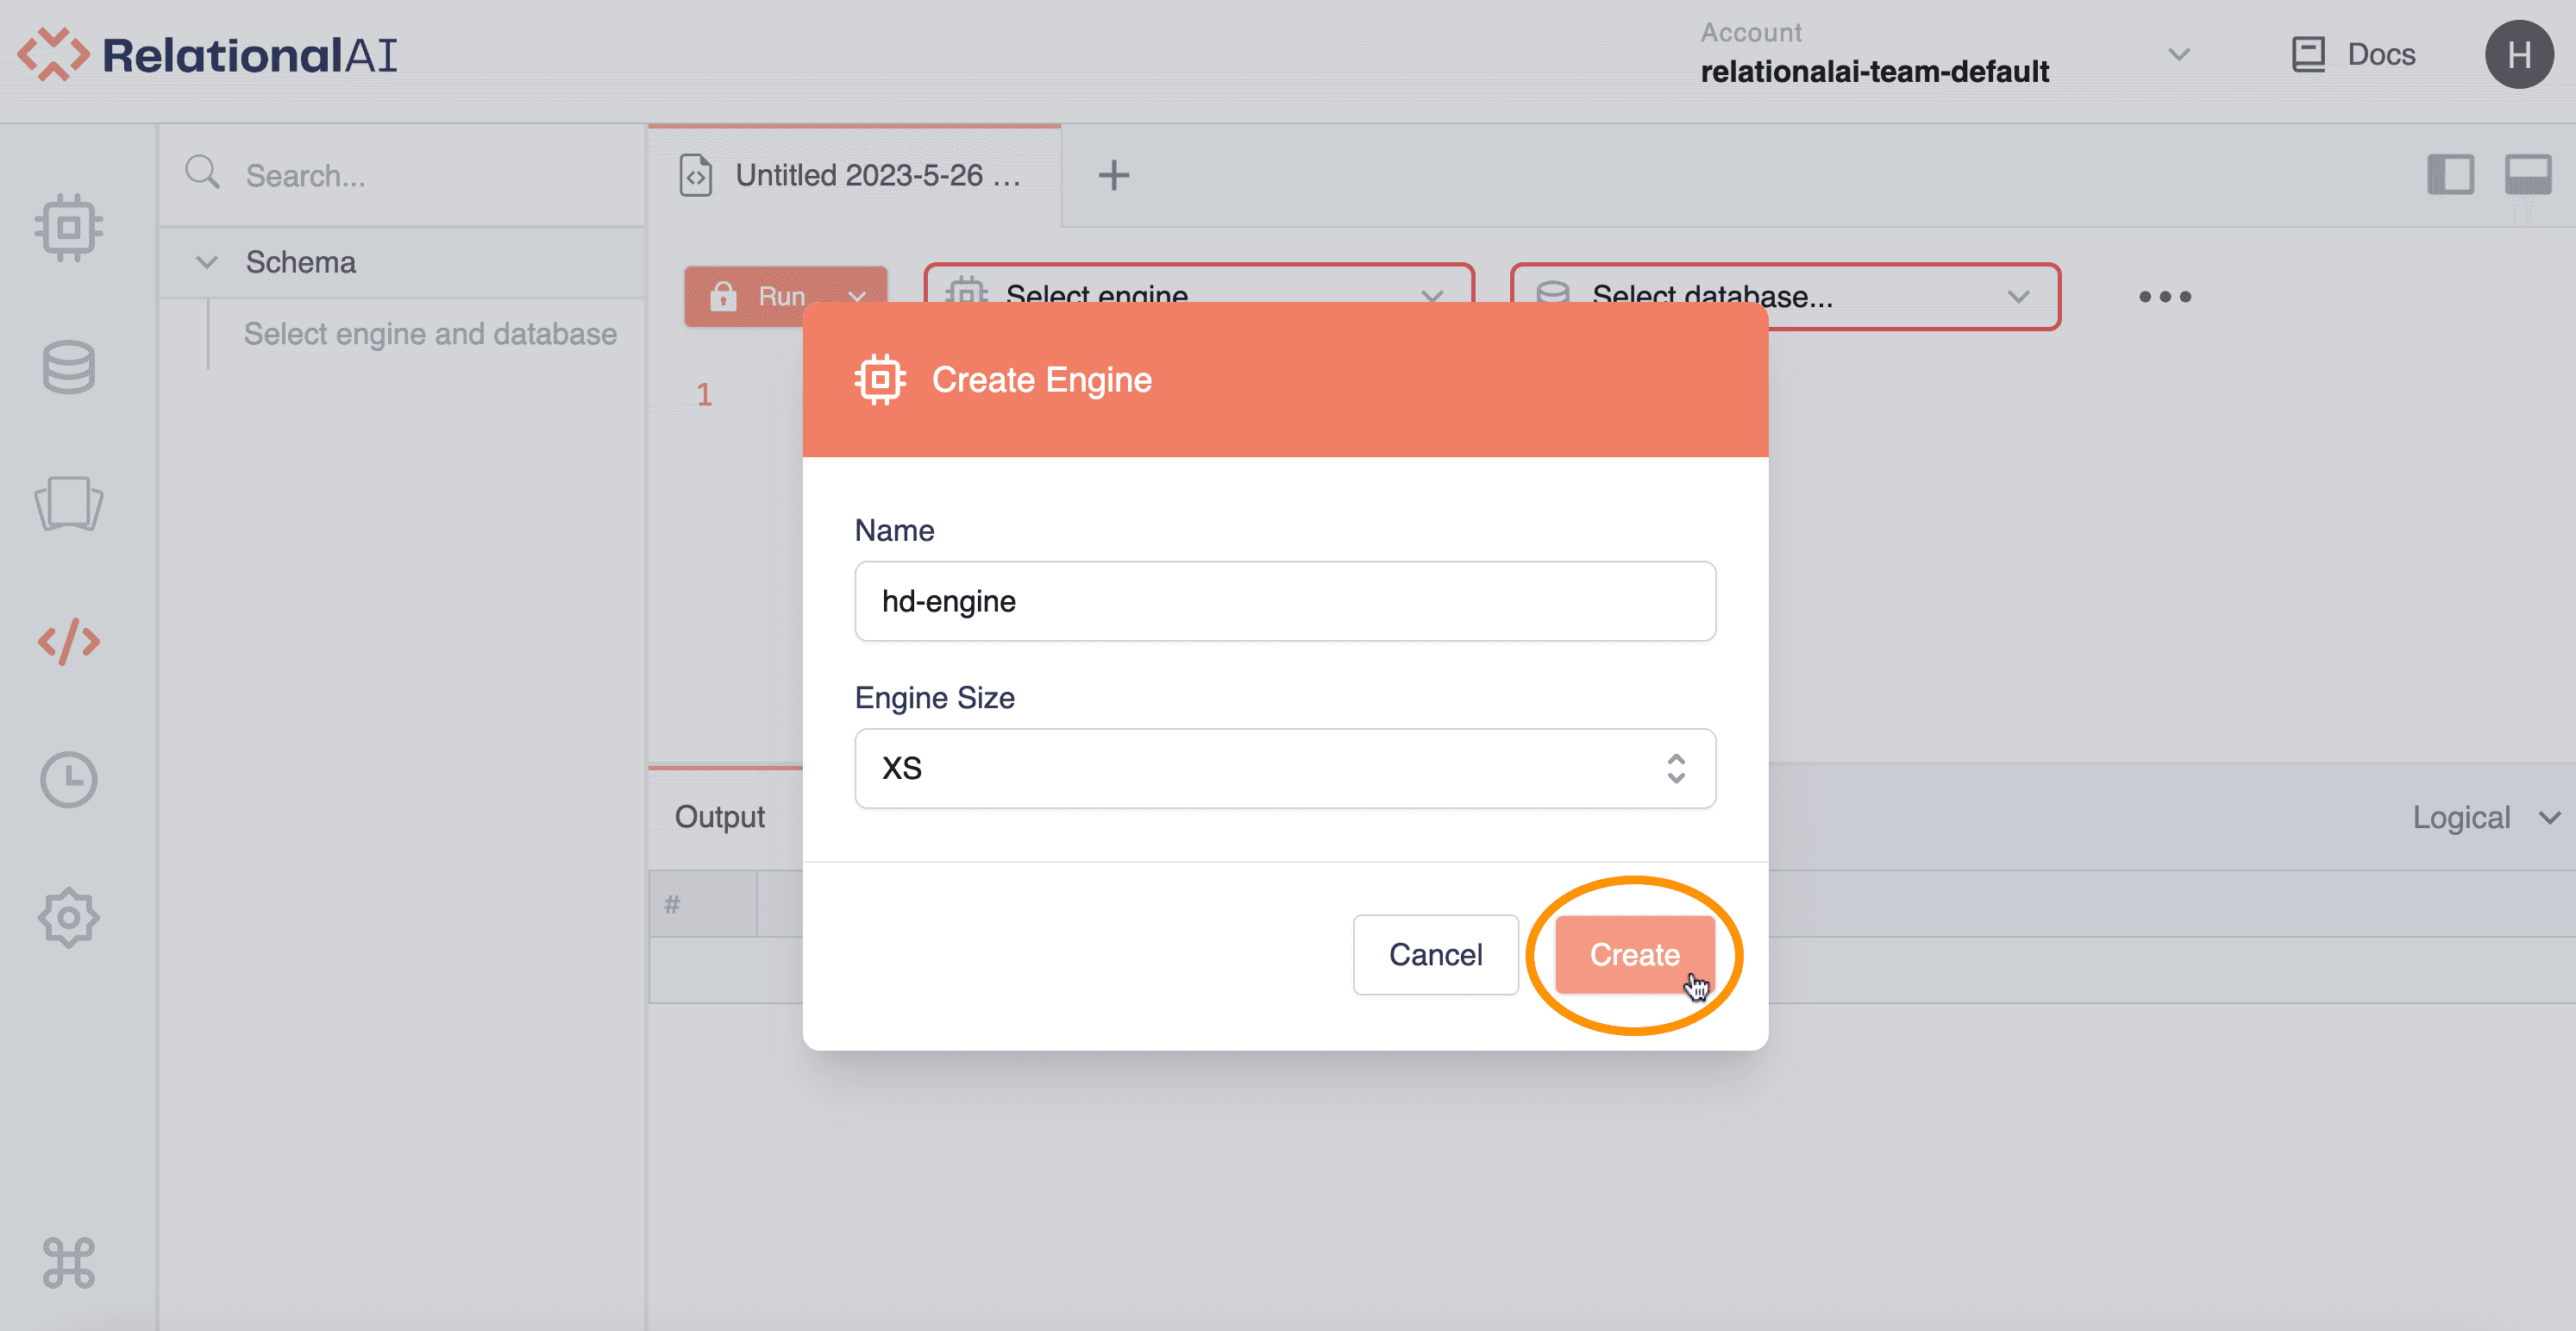The height and width of the screenshot is (1331, 2576).
Task: Click the Cancel button
Action: pos(1435,955)
